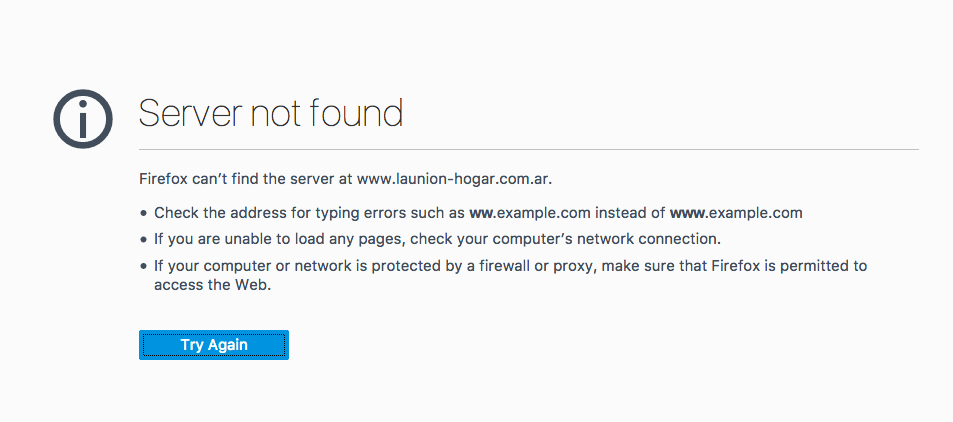Click the first bullet point marker
The width and height of the screenshot is (953, 422).
[x=144, y=214]
